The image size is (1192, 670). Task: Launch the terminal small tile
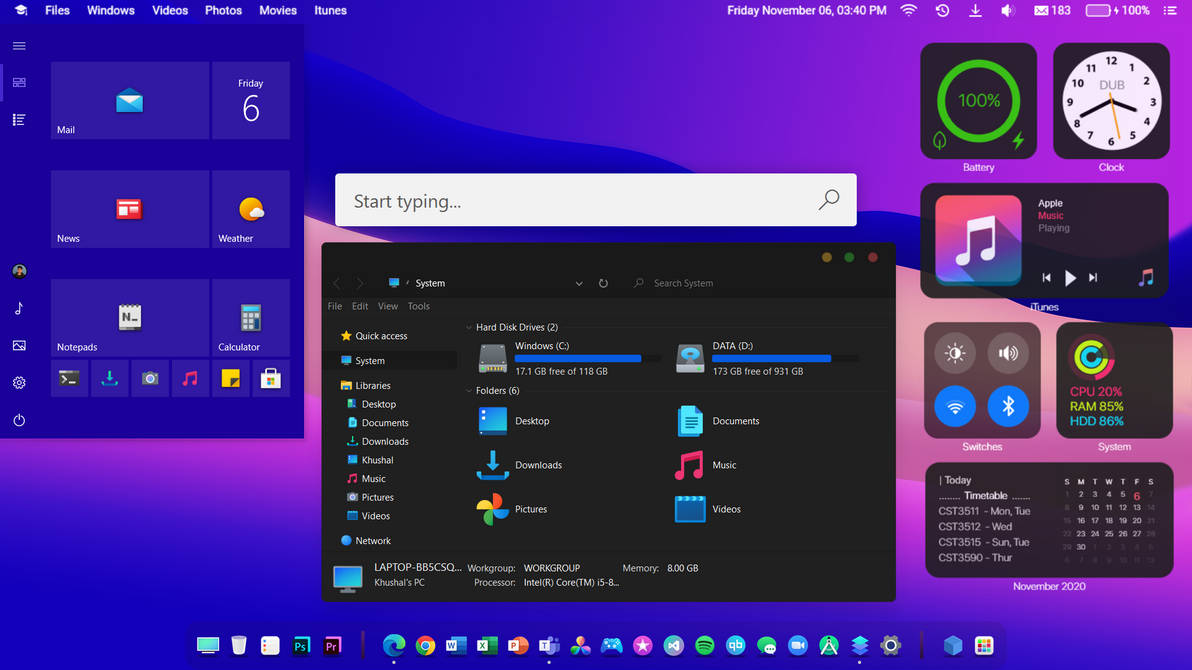pos(69,378)
